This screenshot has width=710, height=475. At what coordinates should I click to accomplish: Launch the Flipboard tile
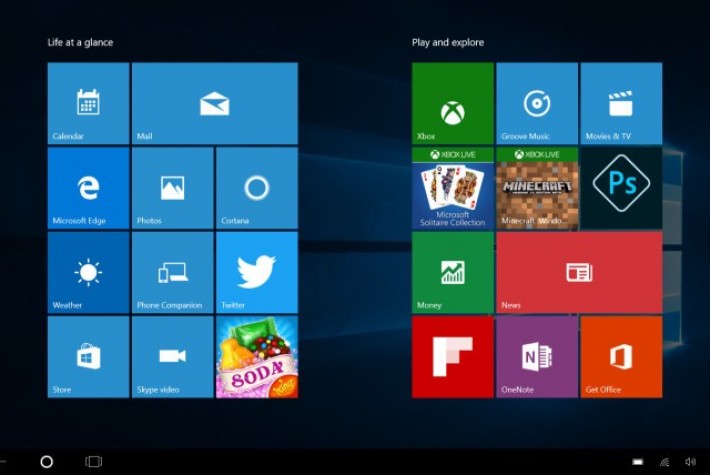point(453,357)
